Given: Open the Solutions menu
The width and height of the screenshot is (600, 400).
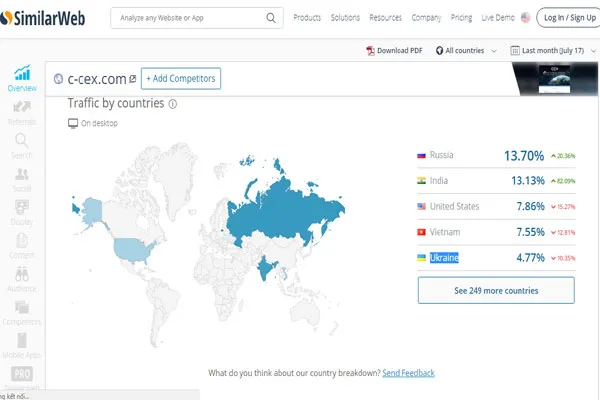Looking at the screenshot, I should coord(345,18).
